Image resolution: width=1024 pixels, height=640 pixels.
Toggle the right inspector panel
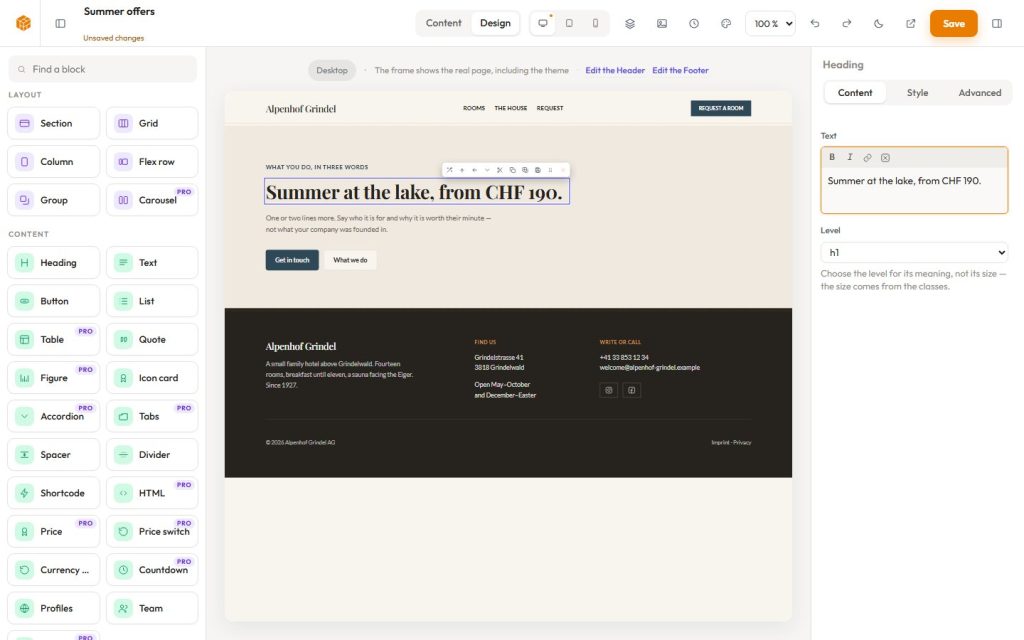997,24
